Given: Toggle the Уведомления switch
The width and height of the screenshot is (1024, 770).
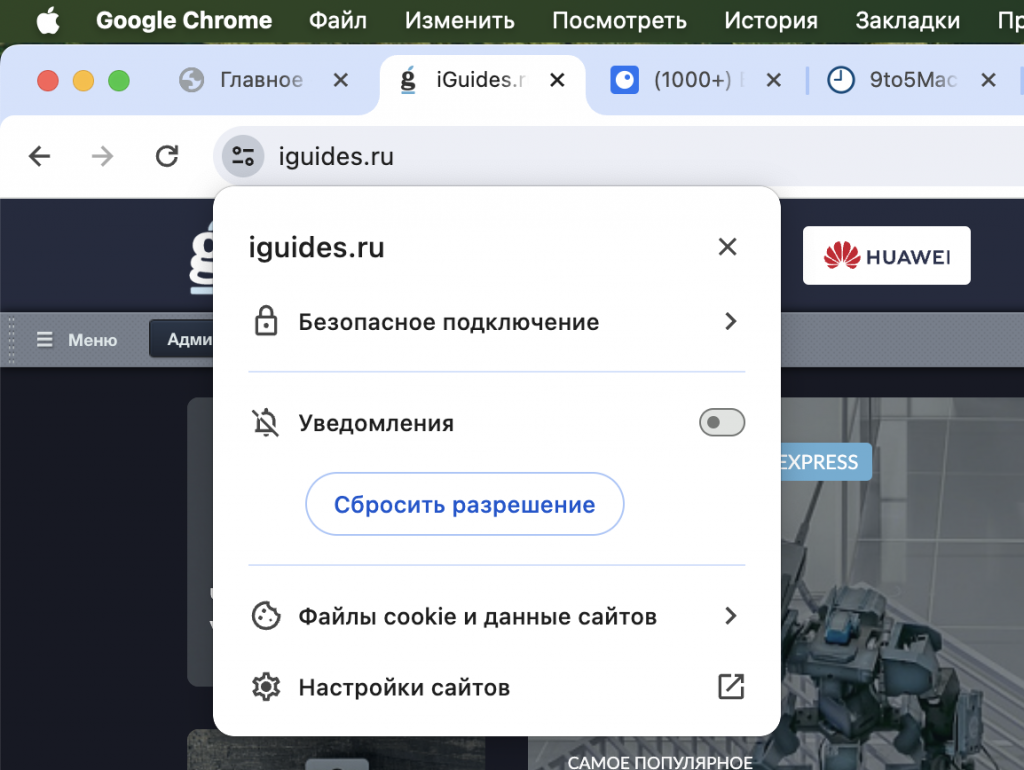Looking at the screenshot, I should point(722,423).
